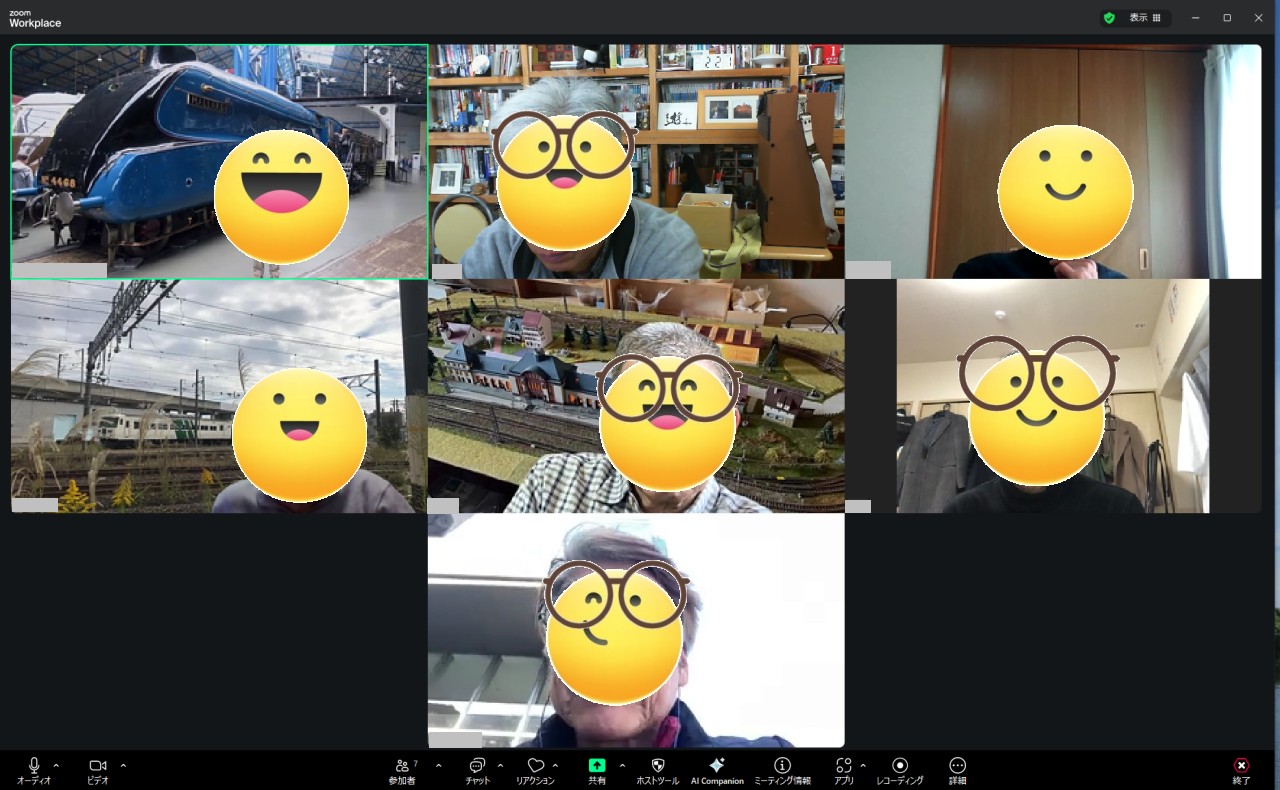Open the 参加者 participants panel
1280x790 pixels.
[x=402, y=766]
